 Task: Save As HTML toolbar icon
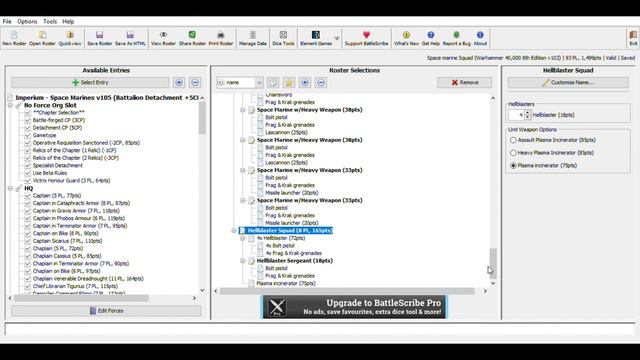pos(130,38)
